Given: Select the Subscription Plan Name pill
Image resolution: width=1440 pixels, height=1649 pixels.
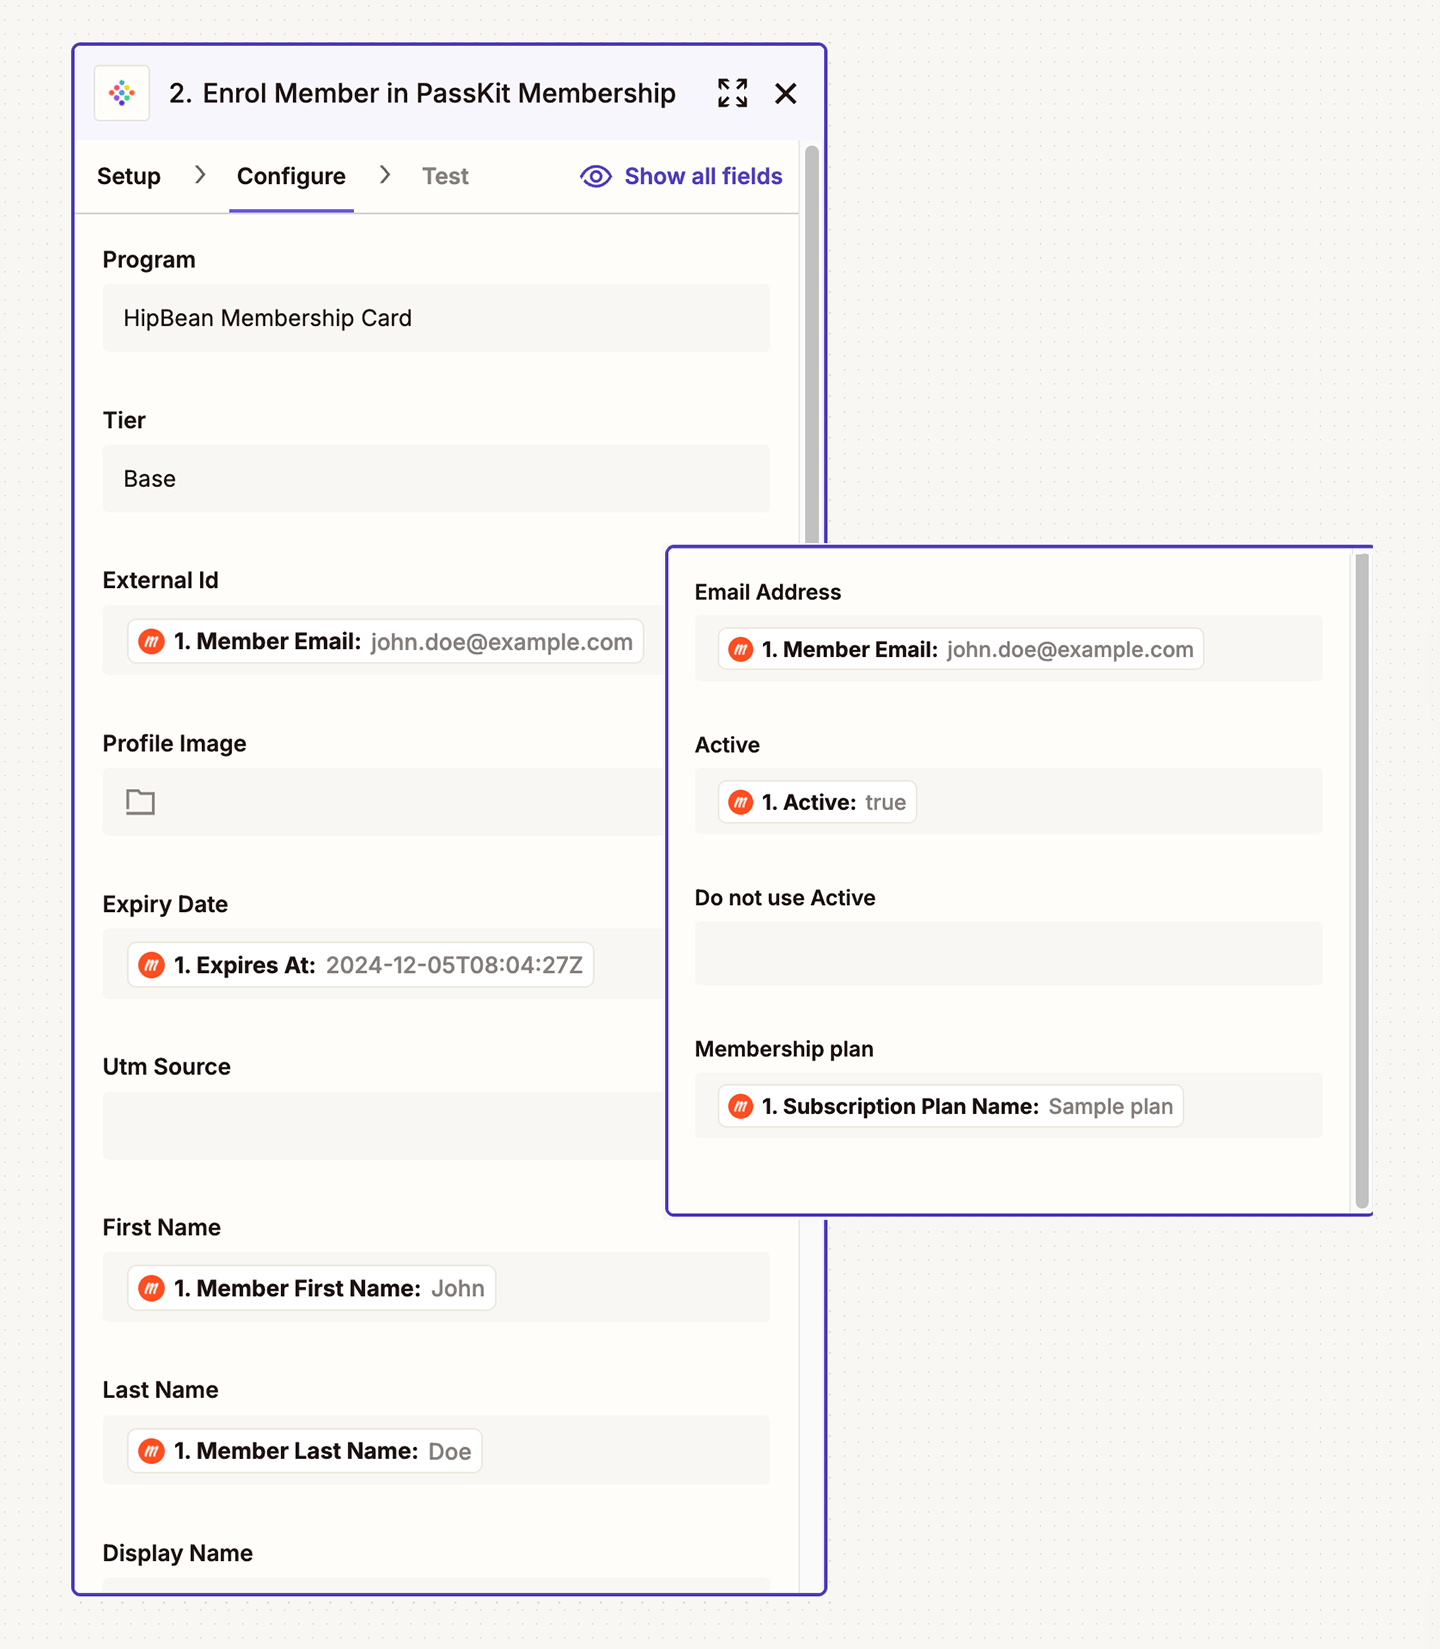Looking at the screenshot, I should click(x=951, y=1106).
